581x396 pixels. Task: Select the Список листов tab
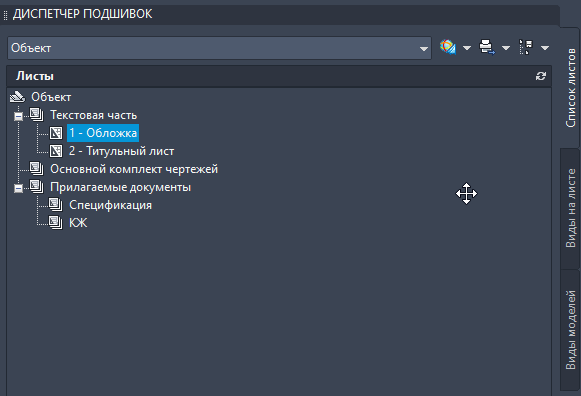tap(570, 88)
